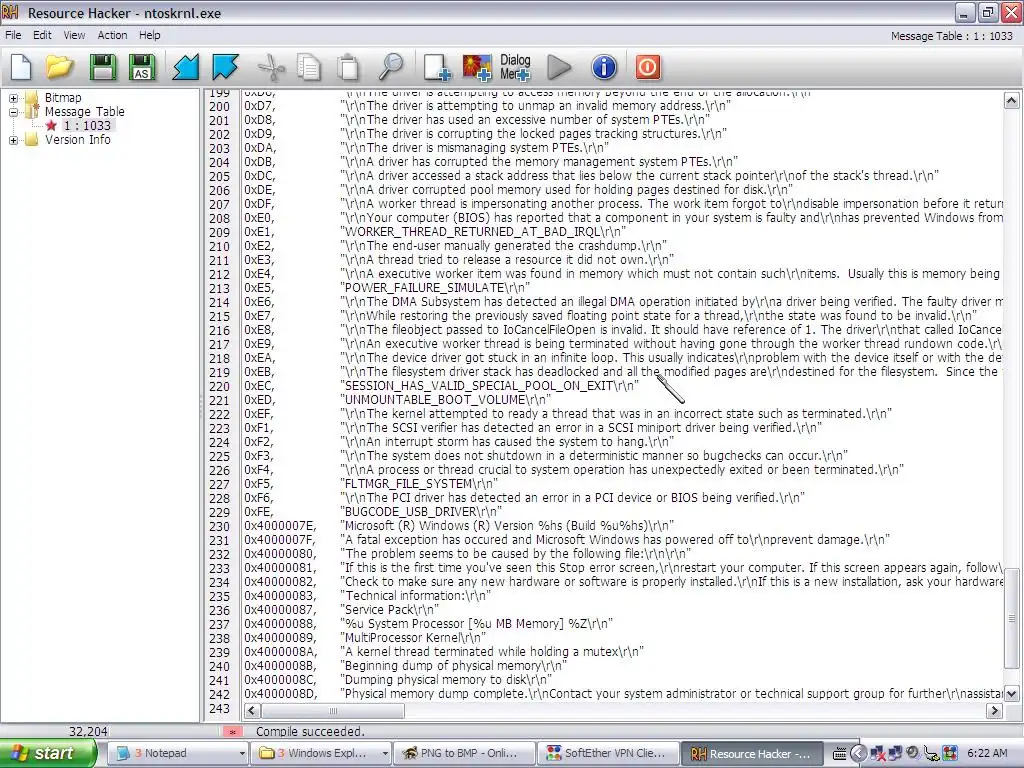Viewport: 1024px width, 768px height.
Task: Select the Message Table folder node
Action: [84, 112]
